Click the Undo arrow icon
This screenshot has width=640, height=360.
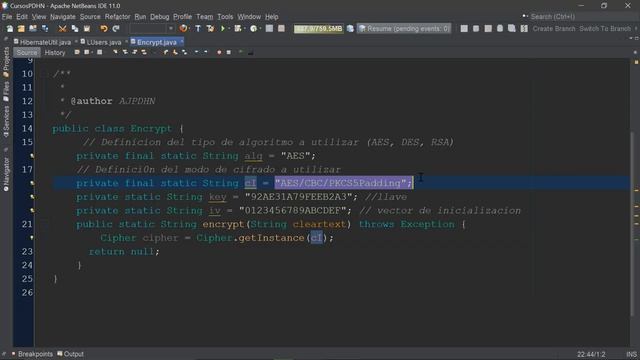coord(104,29)
